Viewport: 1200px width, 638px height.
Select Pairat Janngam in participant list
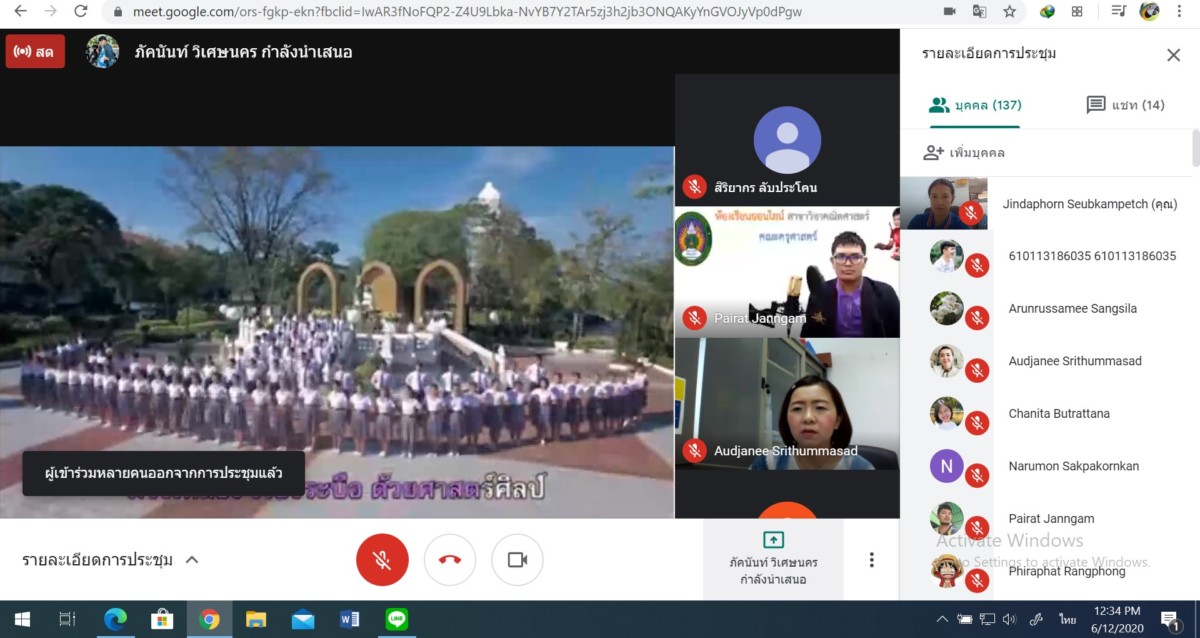[x=1044, y=519]
